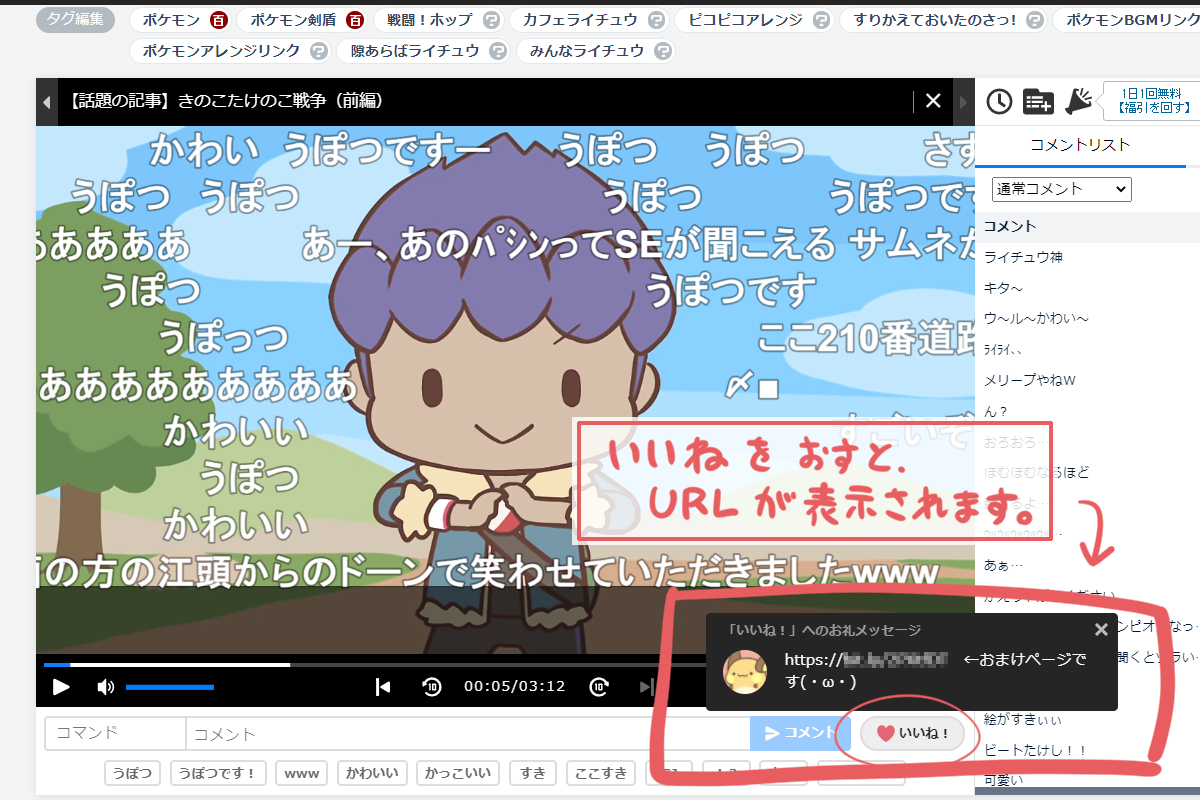This screenshot has height=800, width=1200.
Task: Open the 通常コメント dropdown
Action: 1061,188
